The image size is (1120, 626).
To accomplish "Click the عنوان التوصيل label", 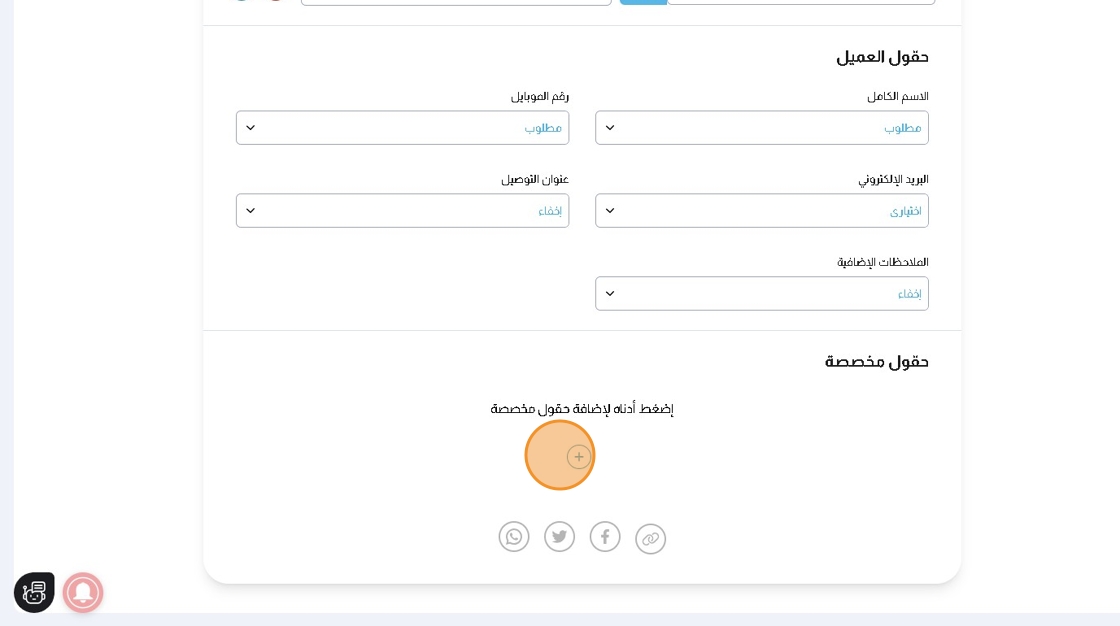I will pyautogui.click(x=535, y=179).
